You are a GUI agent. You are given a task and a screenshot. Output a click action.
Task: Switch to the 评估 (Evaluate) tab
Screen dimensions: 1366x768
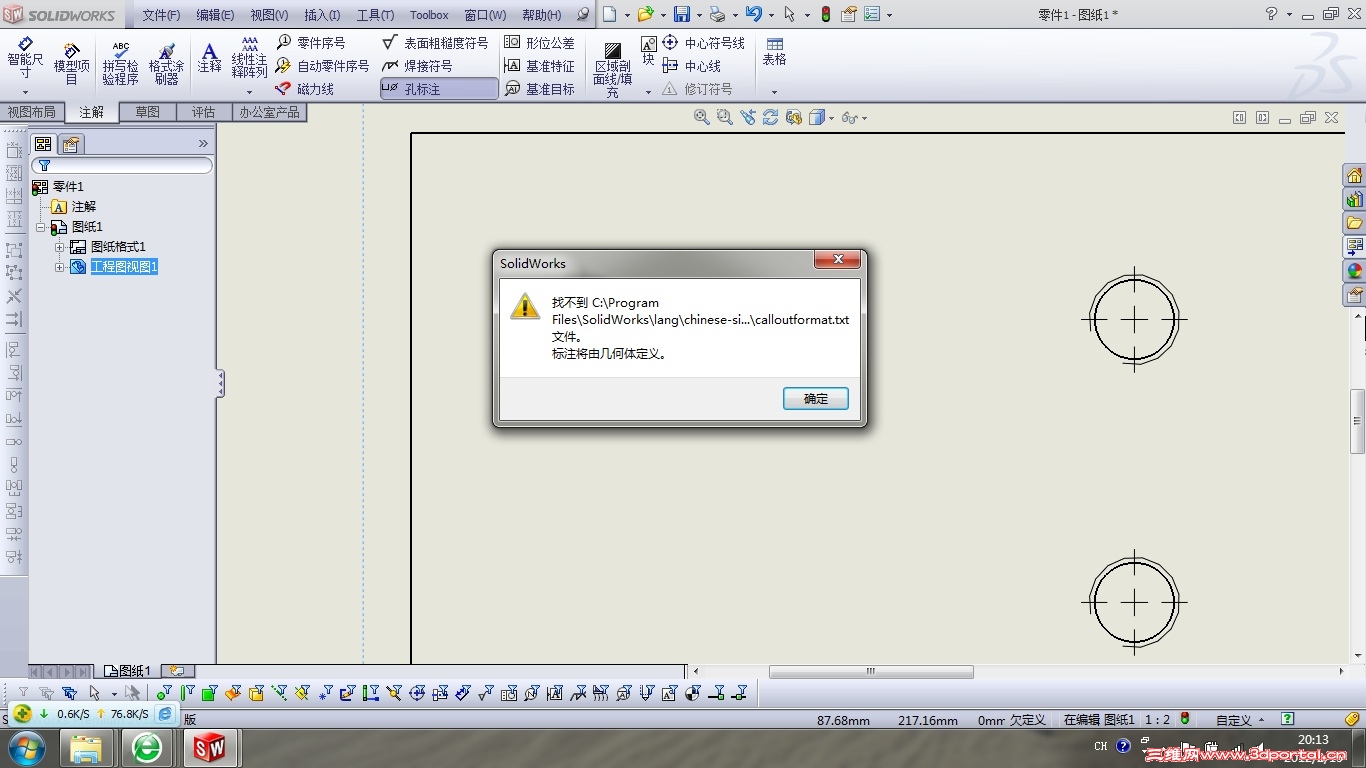coord(204,112)
